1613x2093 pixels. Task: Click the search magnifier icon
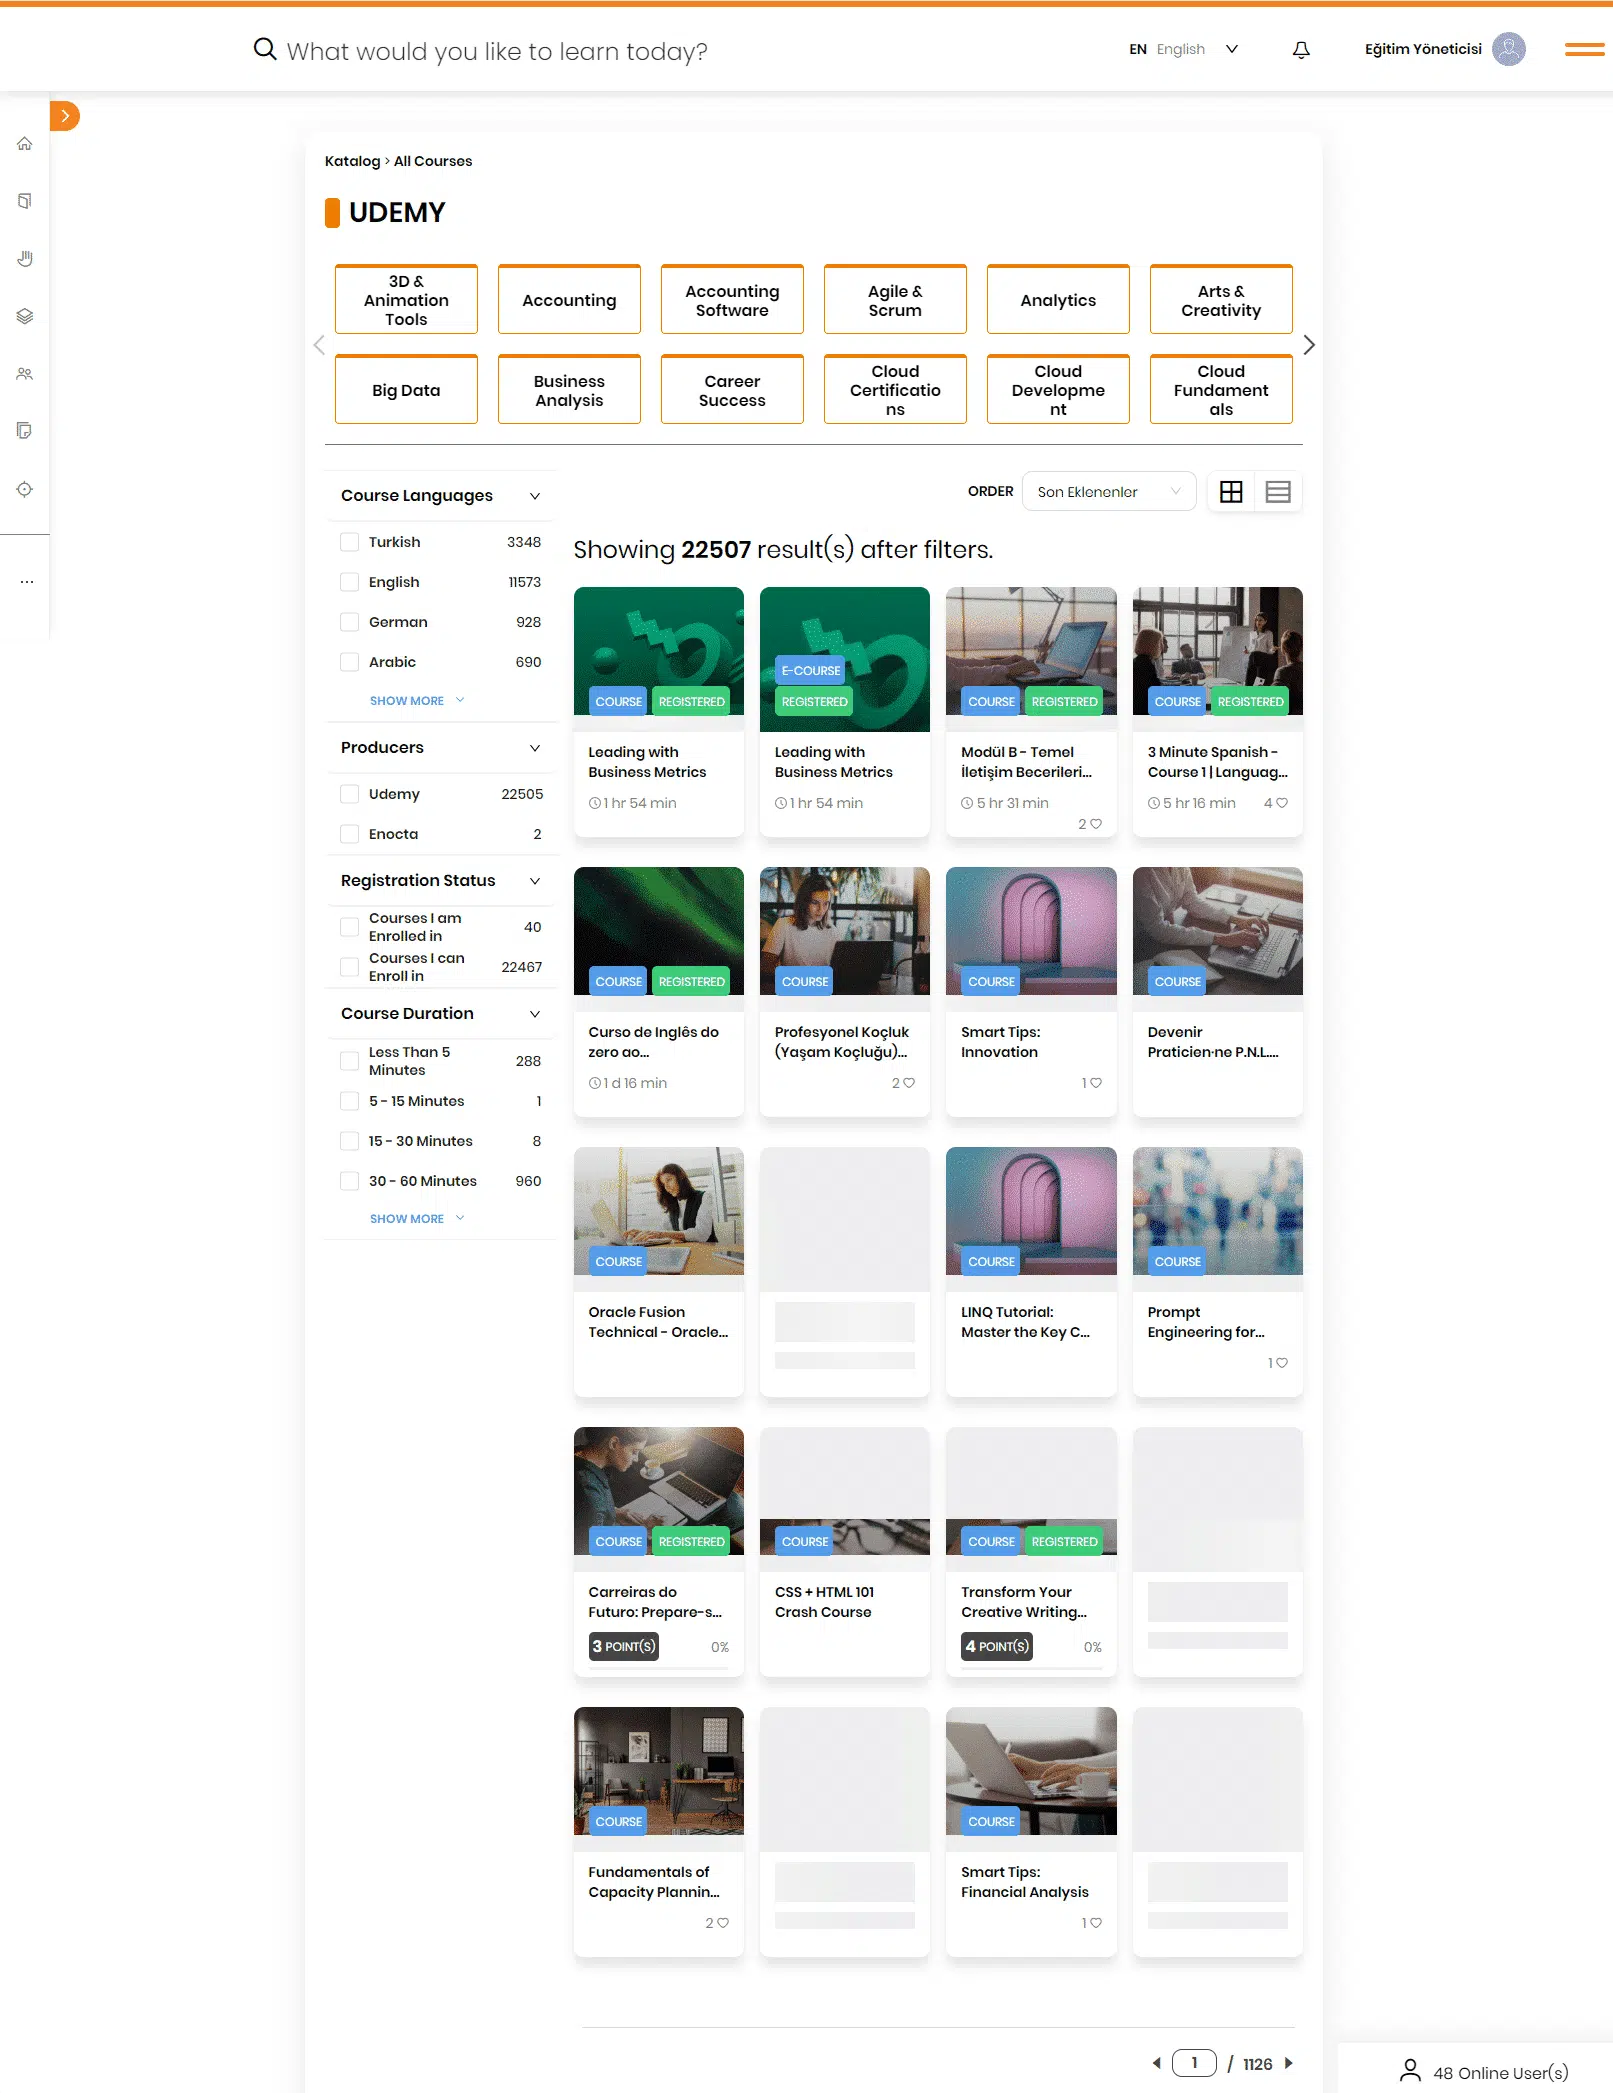pos(265,49)
